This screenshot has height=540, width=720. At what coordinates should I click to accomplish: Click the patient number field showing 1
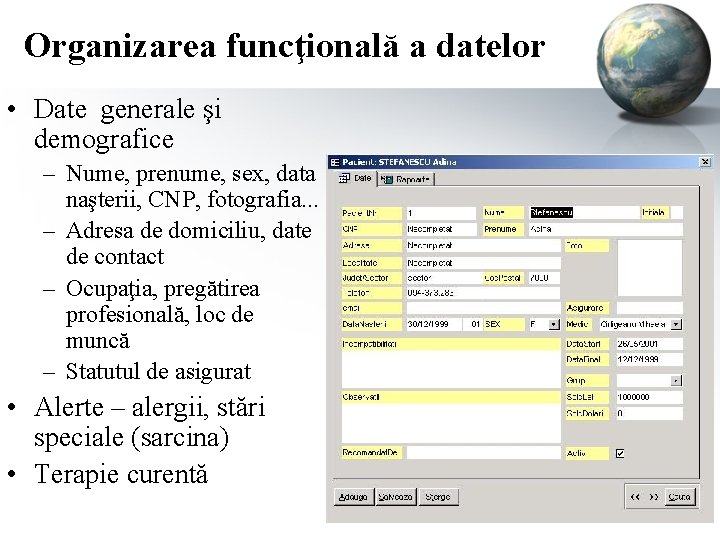coord(441,213)
